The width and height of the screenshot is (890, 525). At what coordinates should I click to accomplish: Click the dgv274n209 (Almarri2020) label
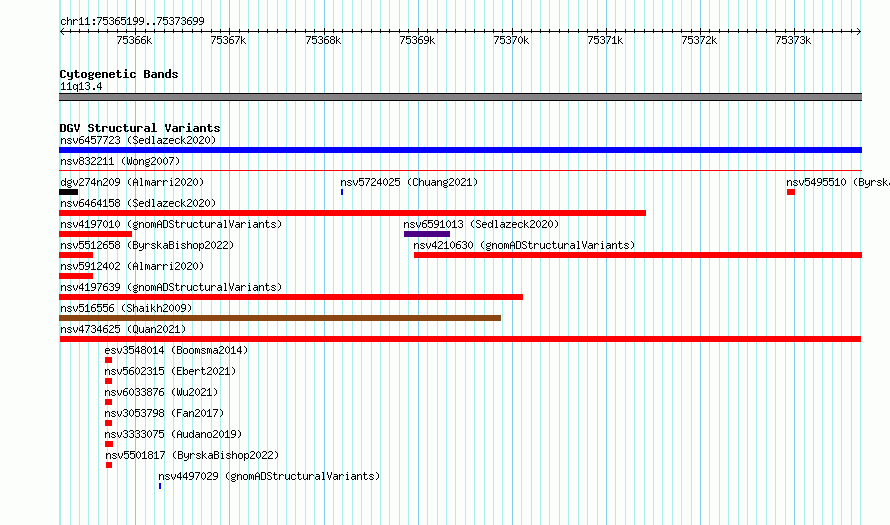132,182
